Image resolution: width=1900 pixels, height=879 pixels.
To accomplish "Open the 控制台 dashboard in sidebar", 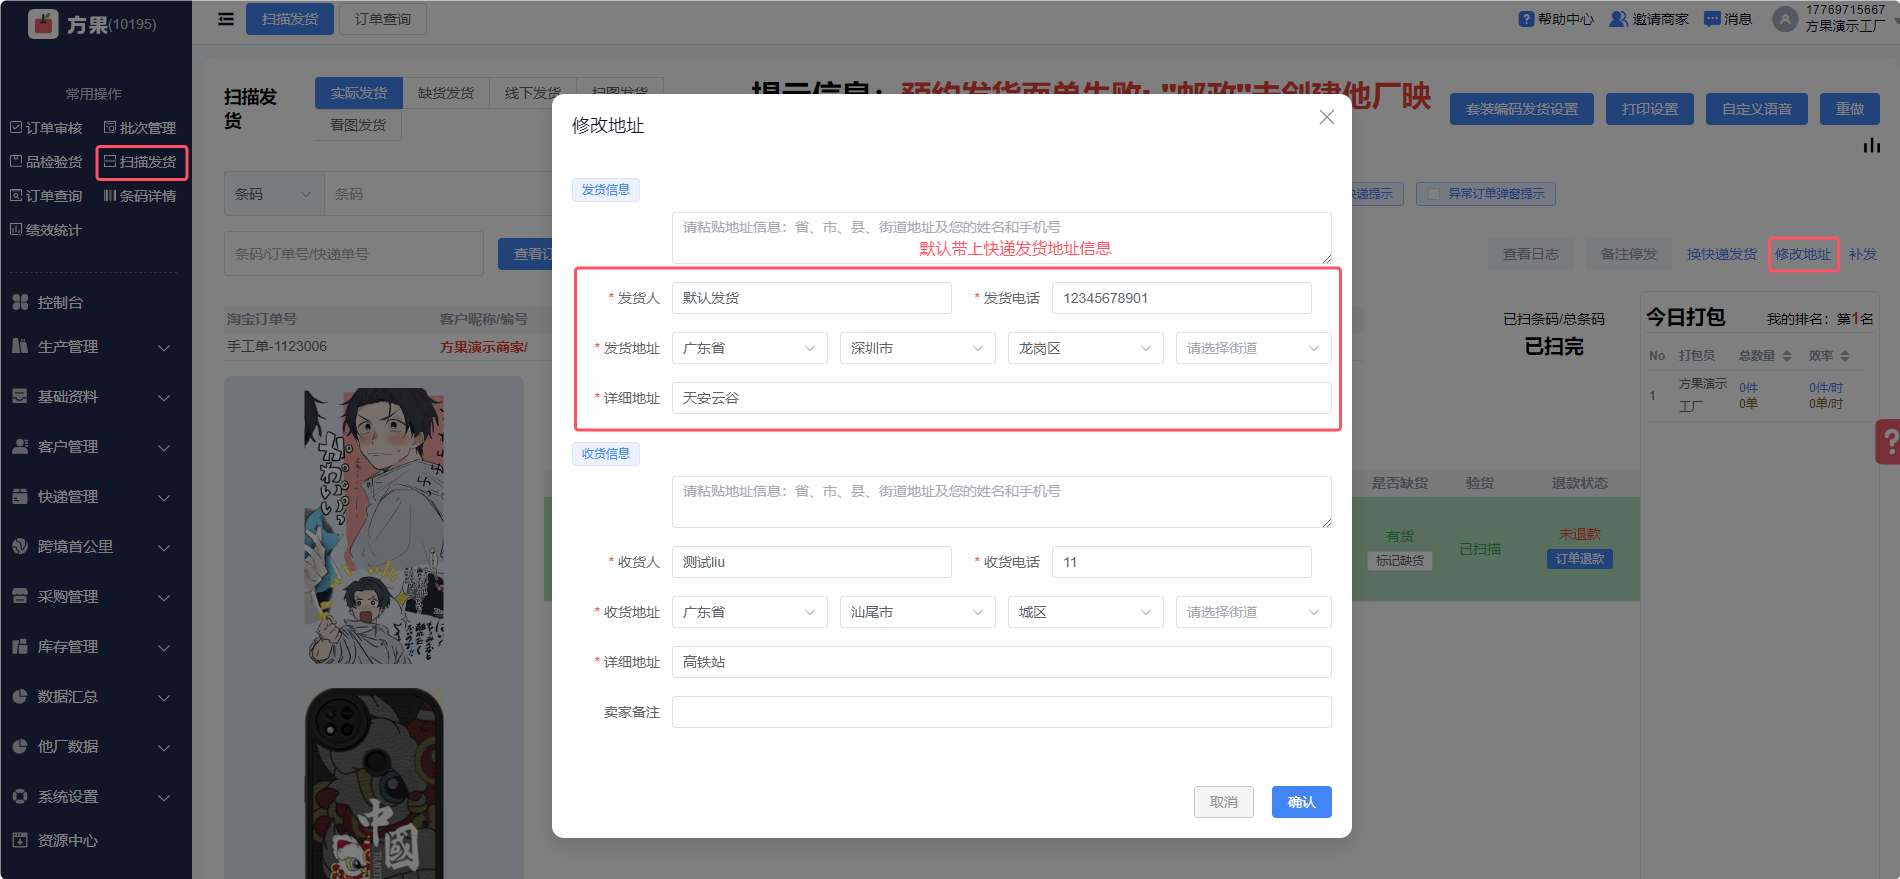I will point(60,302).
